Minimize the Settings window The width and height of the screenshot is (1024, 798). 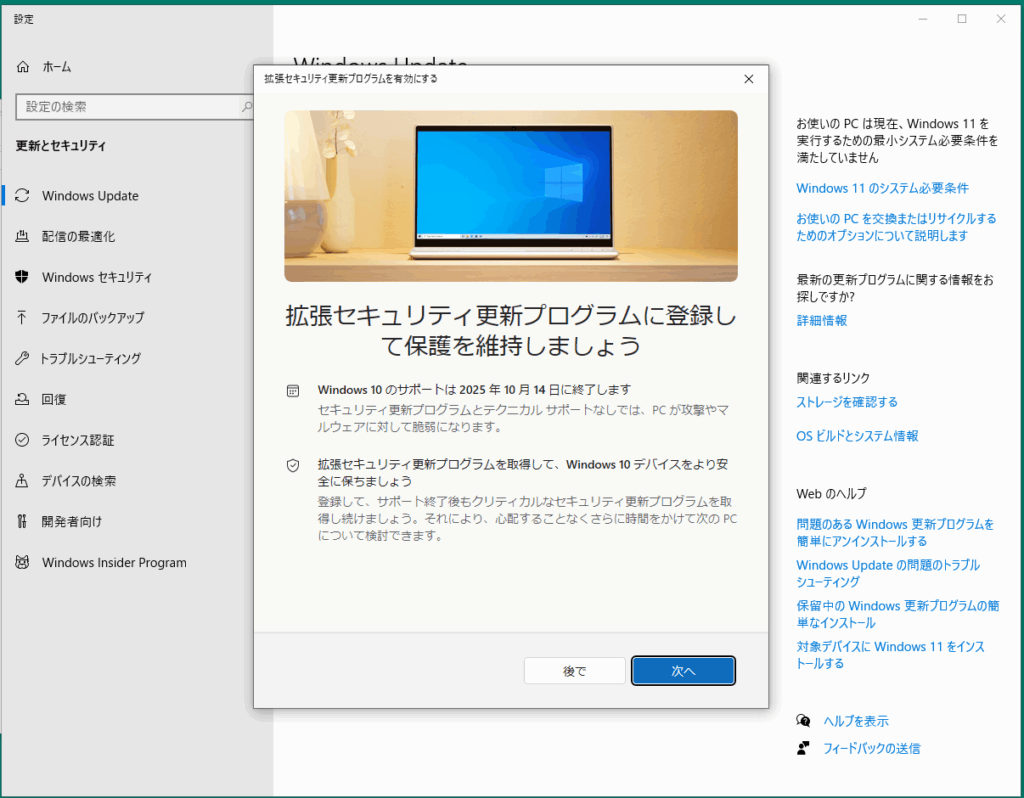[x=923, y=19]
